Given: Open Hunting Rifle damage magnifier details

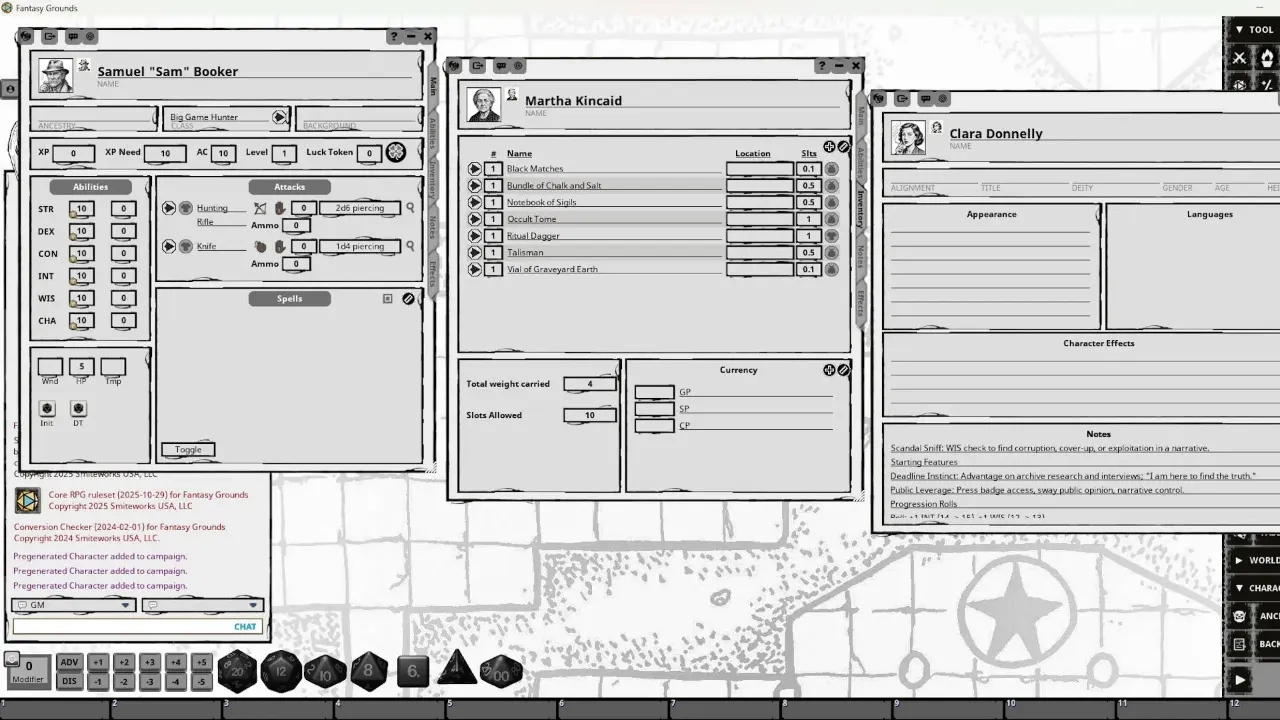Looking at the screenshot, I should click(x=410, y=208).
